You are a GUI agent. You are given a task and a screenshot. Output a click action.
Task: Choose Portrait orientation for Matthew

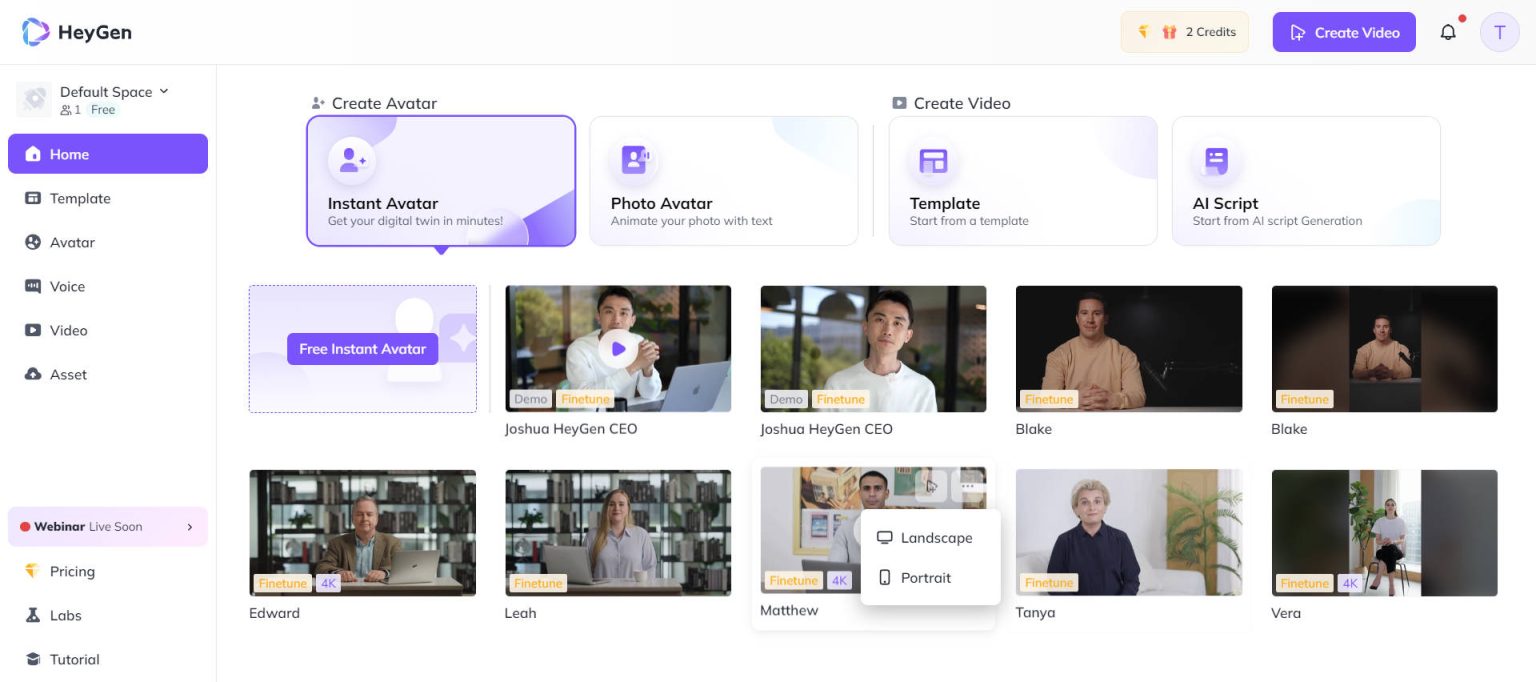(x=926, y=577)
